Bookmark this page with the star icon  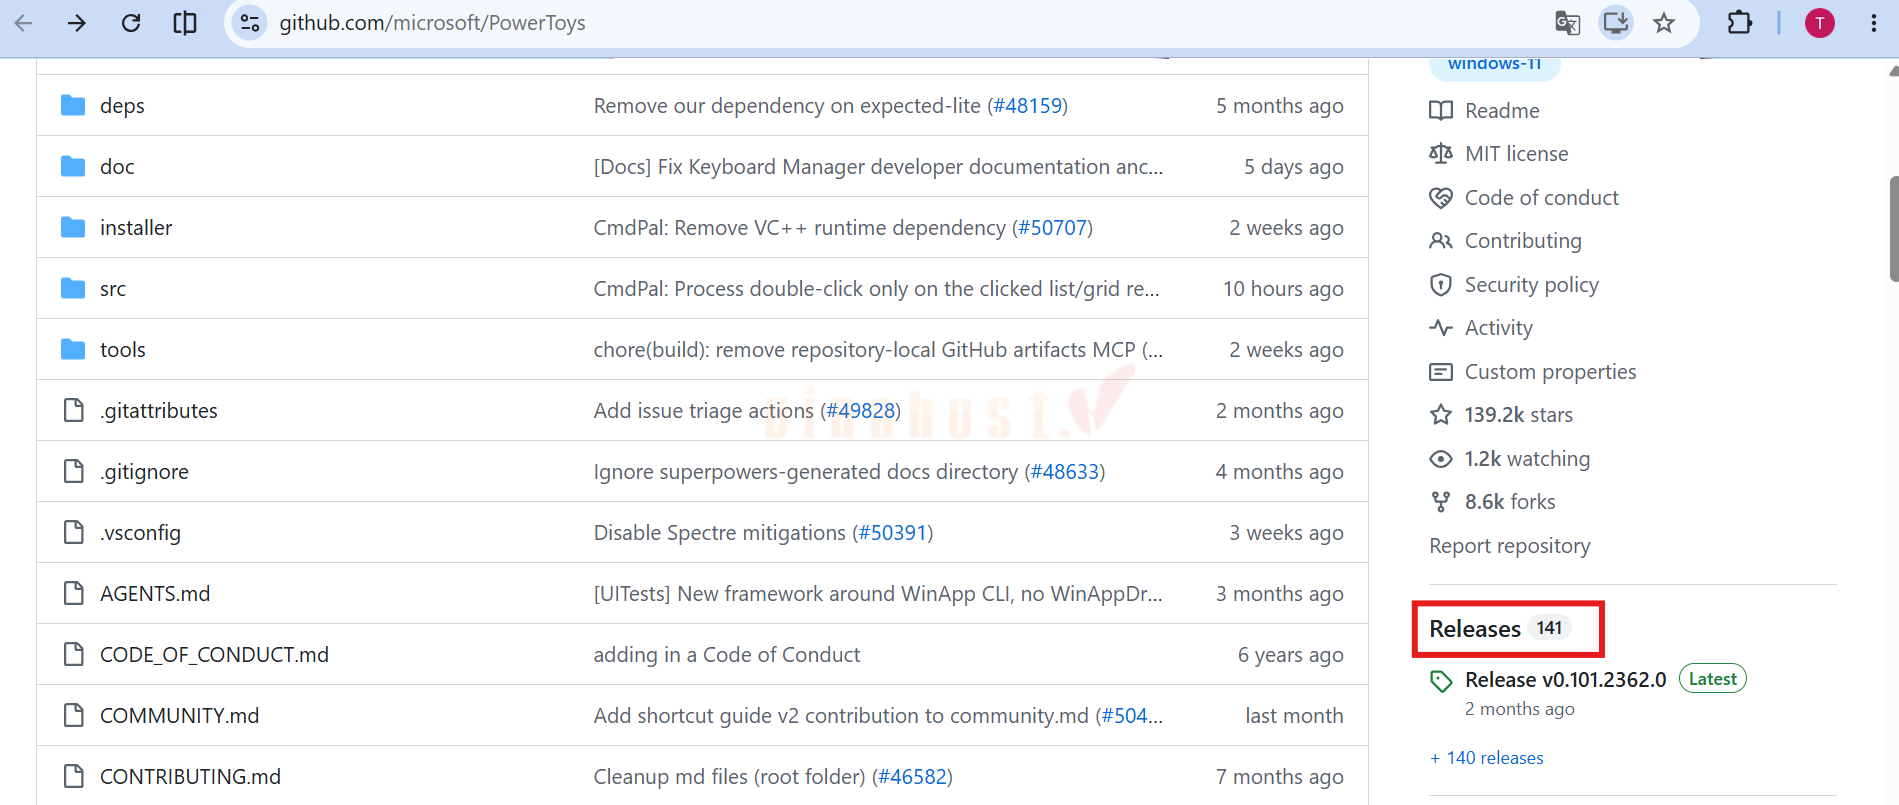1664,23
